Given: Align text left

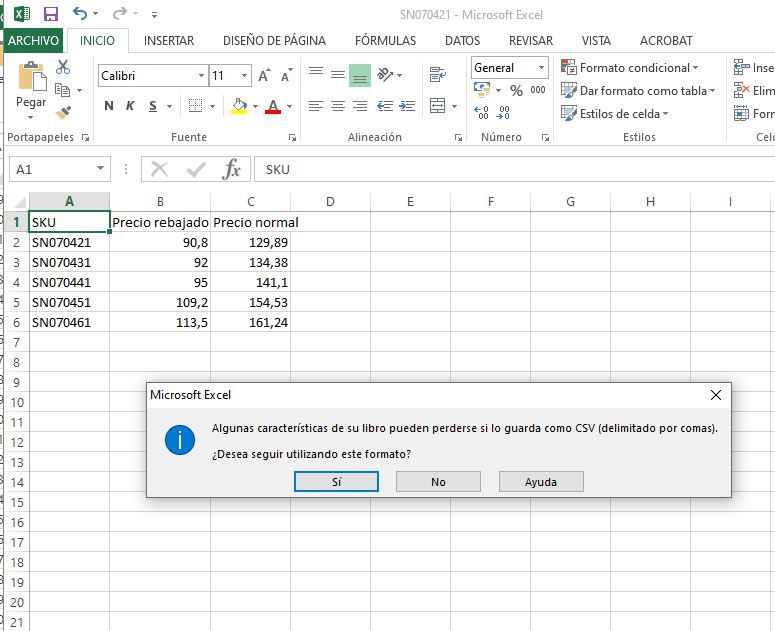Looking at the screenshot, I should (316, 105).
